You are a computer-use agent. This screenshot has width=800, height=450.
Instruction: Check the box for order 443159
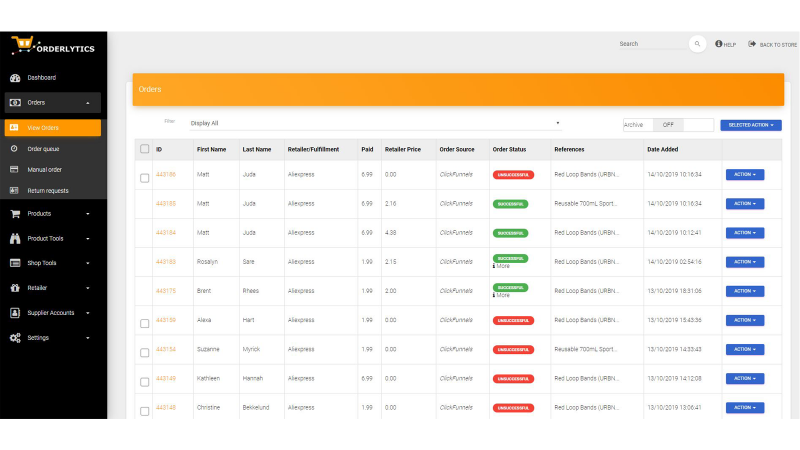tap(144, 323)
